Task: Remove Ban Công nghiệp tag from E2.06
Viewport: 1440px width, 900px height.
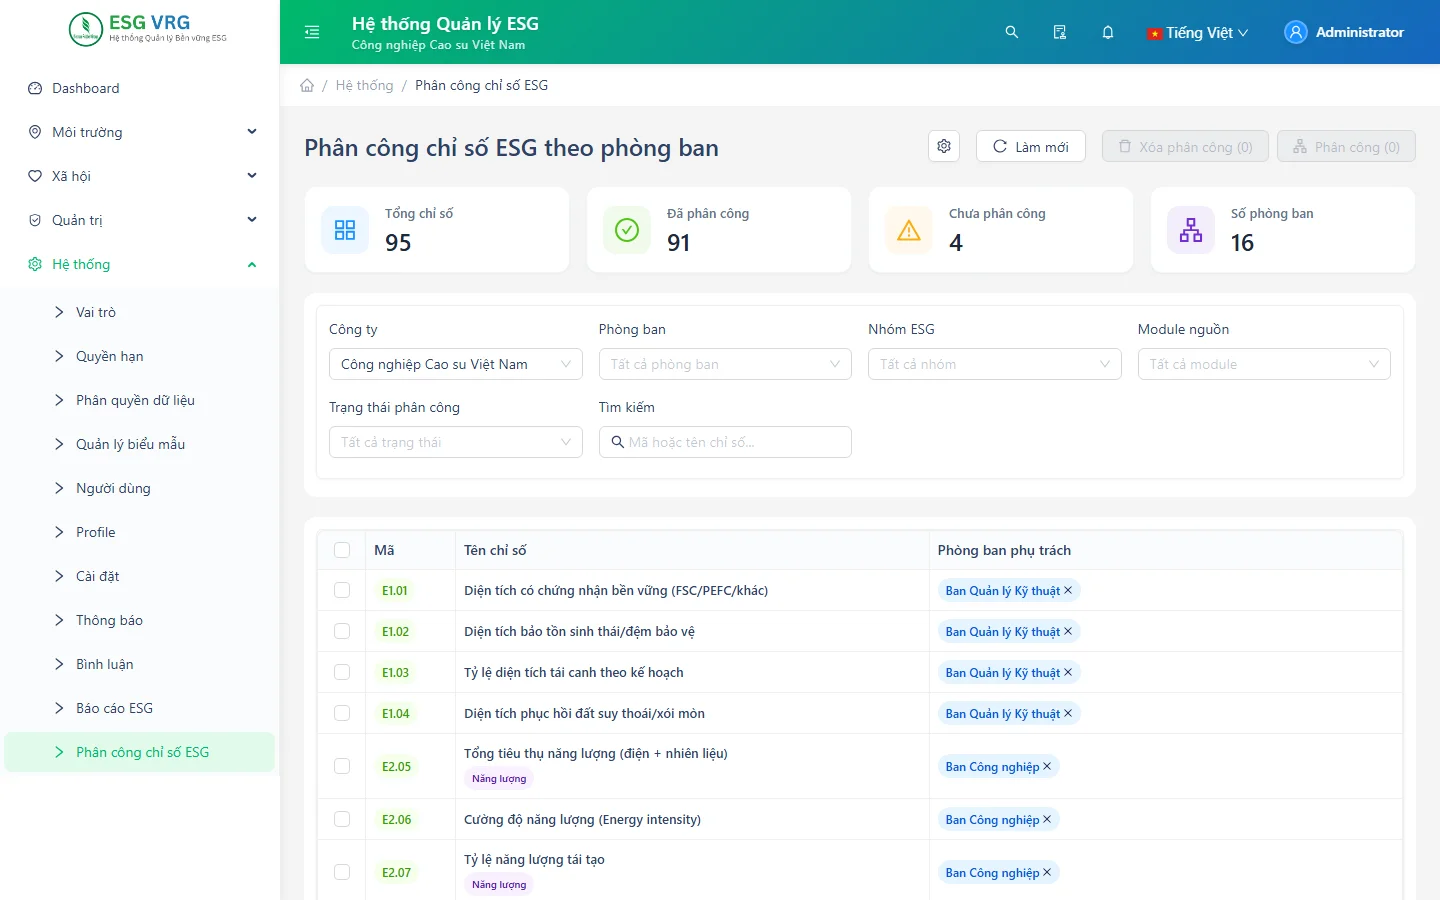Action: 1047,819
